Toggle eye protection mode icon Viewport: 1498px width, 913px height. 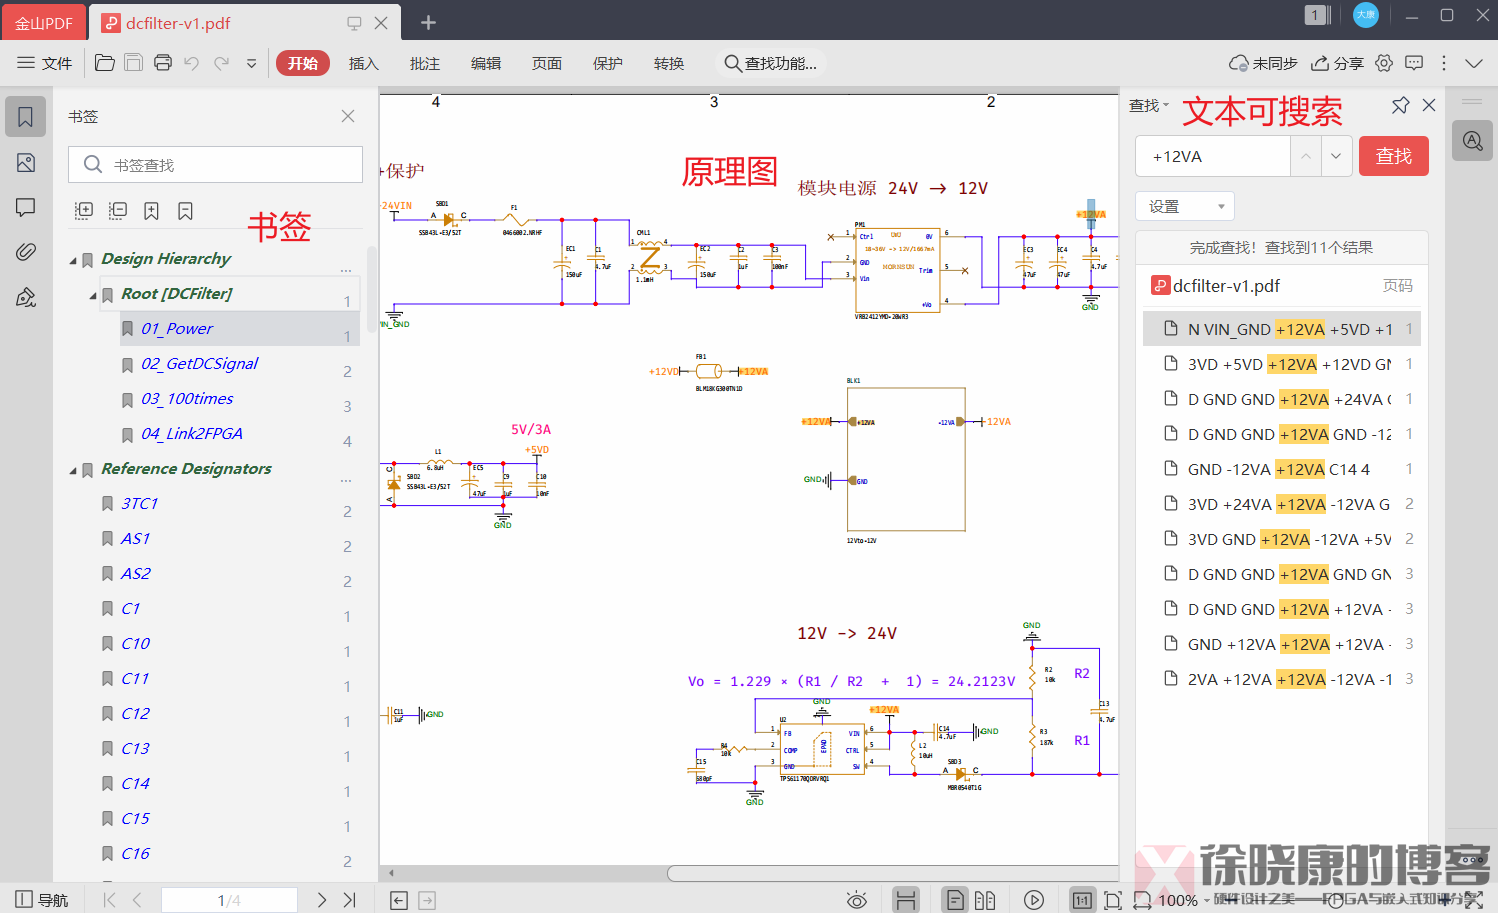pos(856,900)
